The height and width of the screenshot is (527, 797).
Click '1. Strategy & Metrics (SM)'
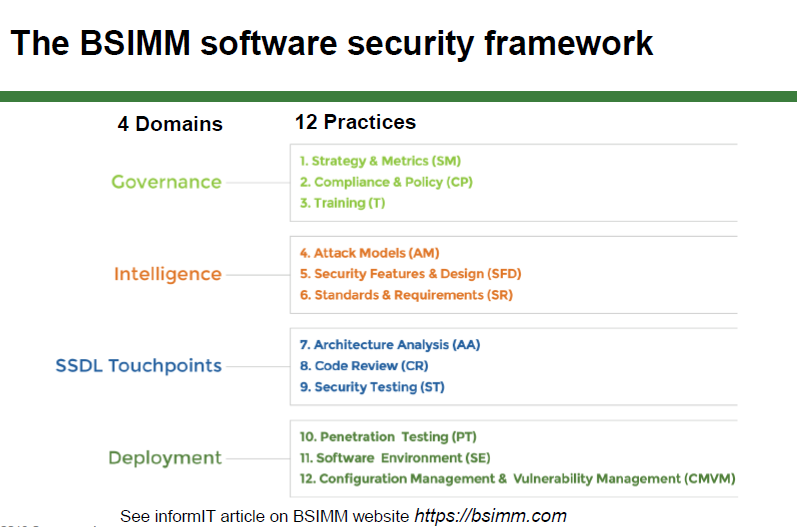point(380,161)
